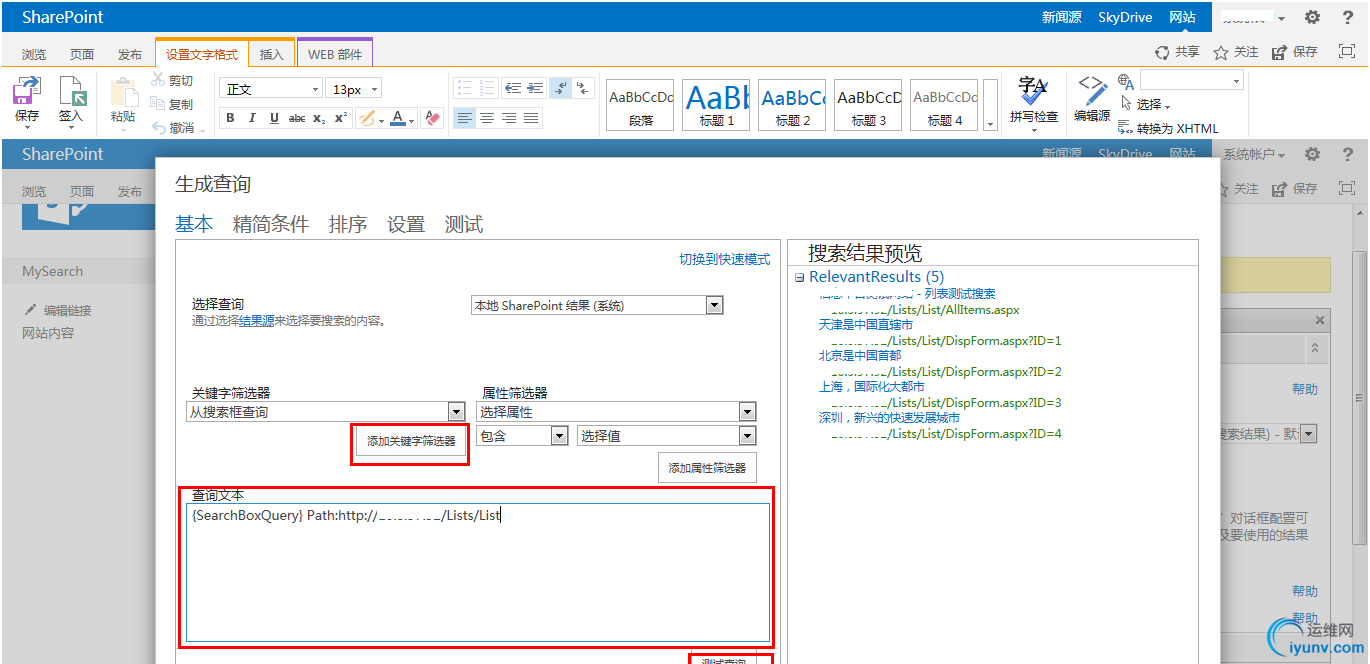
Task: Click the settings gear in top bar
Action: coord(1312,17)
